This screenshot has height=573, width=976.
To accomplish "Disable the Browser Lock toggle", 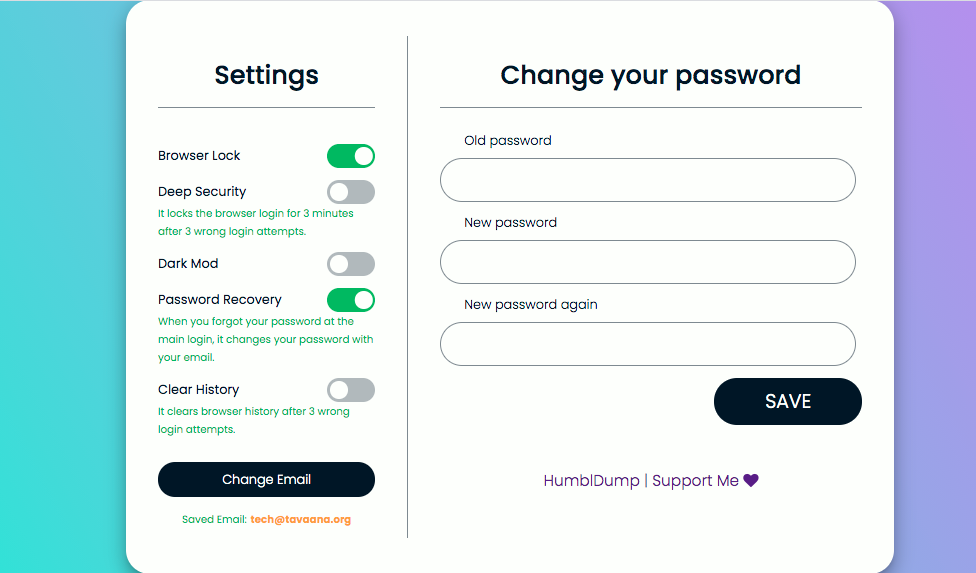I will coord(351,156).
